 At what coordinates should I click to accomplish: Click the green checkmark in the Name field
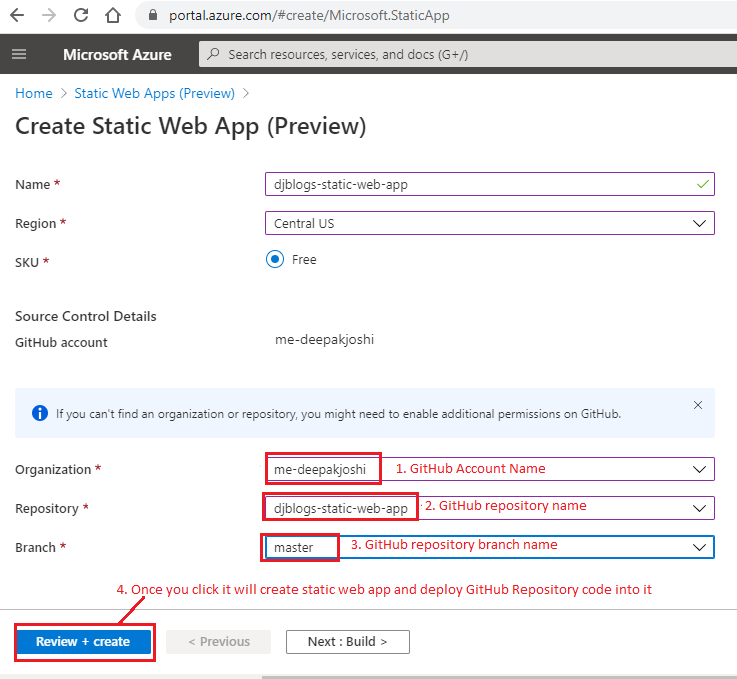(x=703, y=184)
